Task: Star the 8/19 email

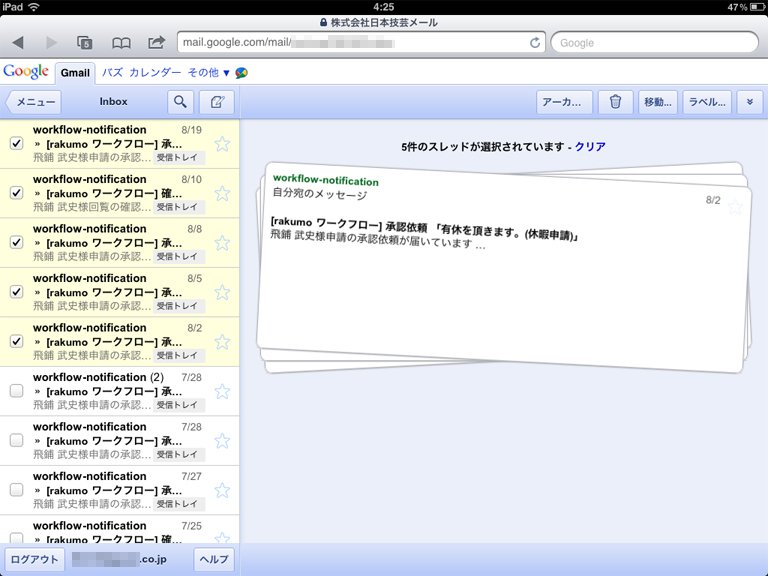Action: pos(222,144)
